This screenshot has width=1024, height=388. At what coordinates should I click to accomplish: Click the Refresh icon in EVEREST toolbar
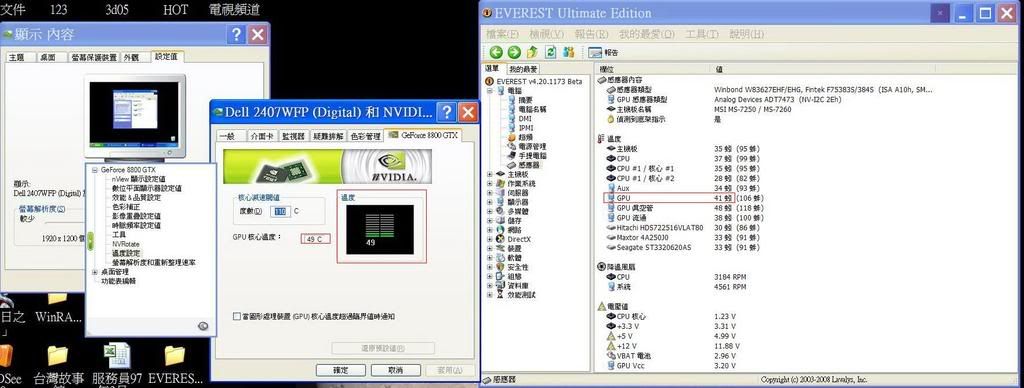(551, 52)
